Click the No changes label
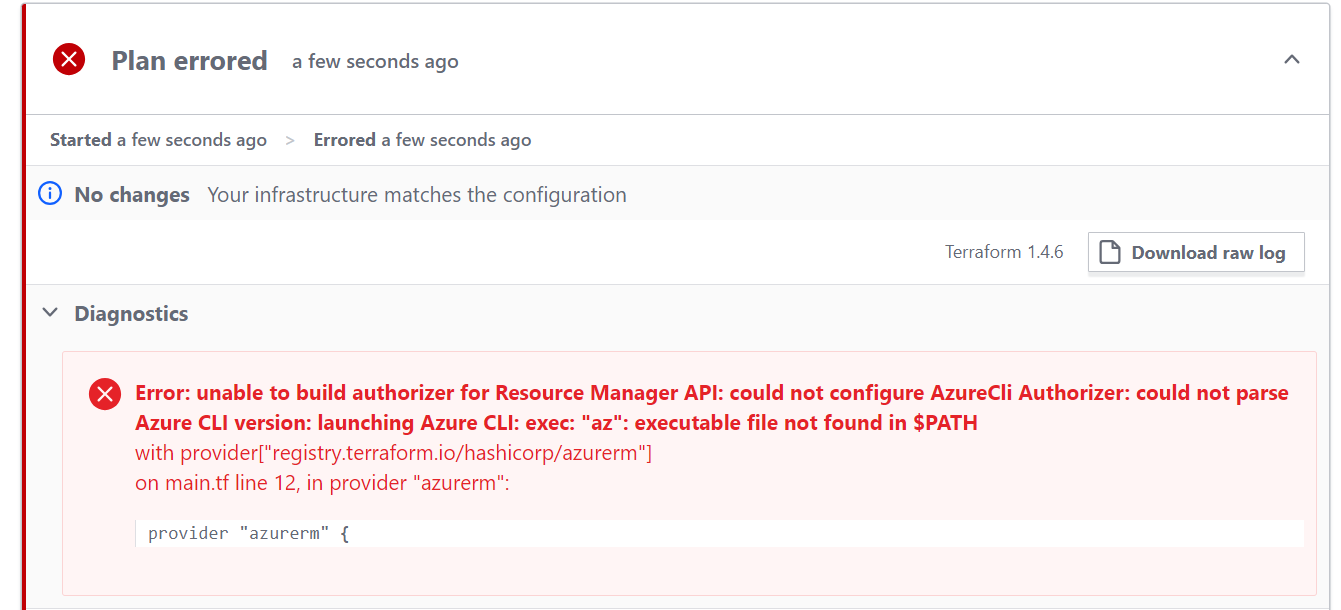Screen dimensions: 1341x610 132,195
